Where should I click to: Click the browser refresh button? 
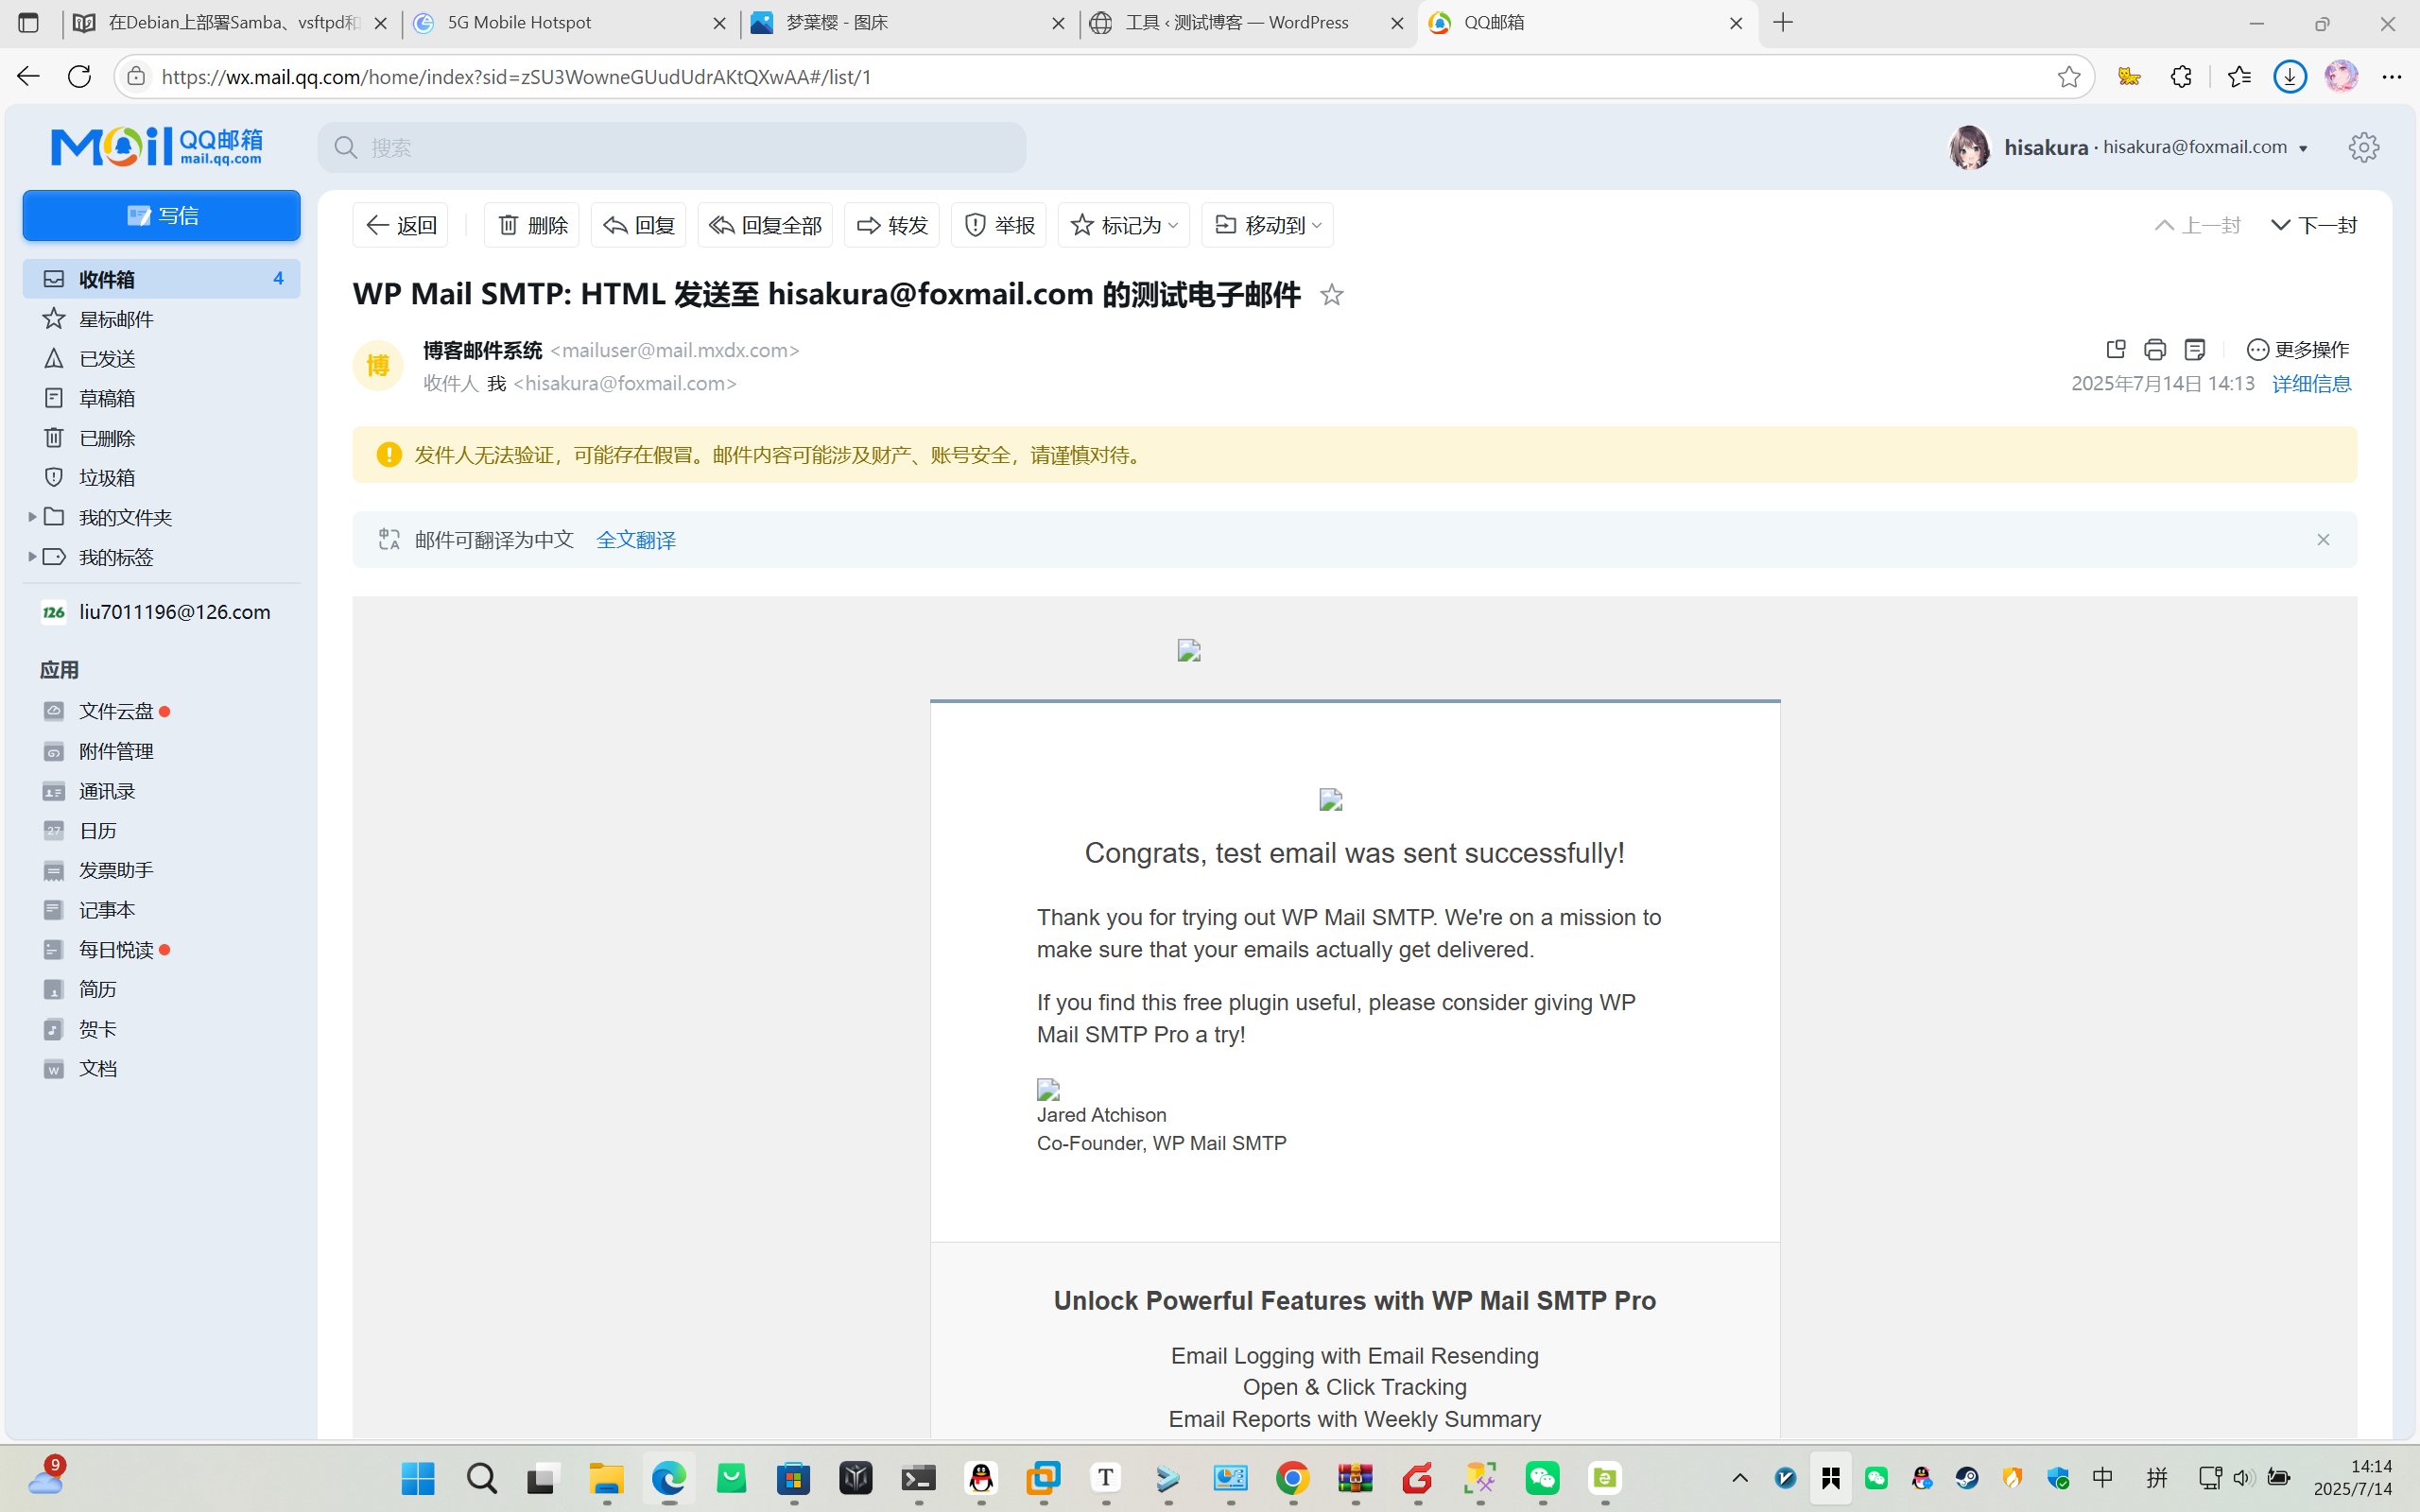coord(79,76)
